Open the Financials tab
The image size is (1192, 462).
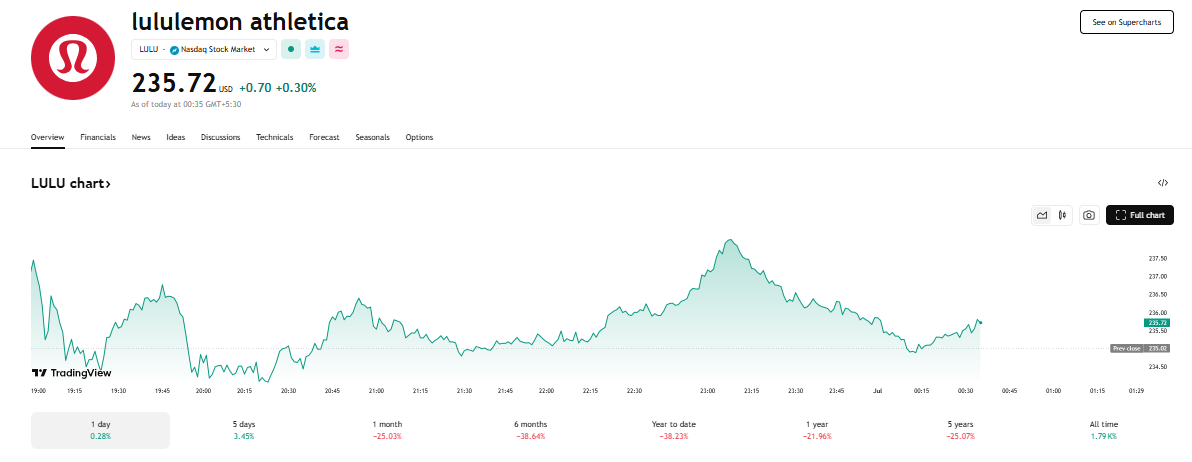coord(98,138)
